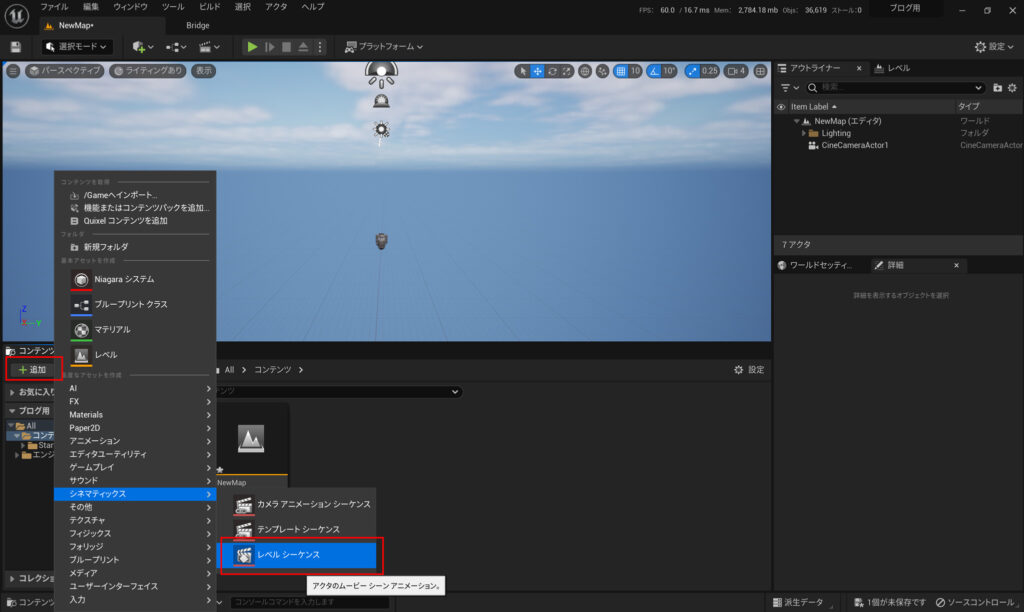Expand the Lighting folder in Outliner
Image resolution: width=1024 pixels, height=612 pixels.
click(804, 133)
